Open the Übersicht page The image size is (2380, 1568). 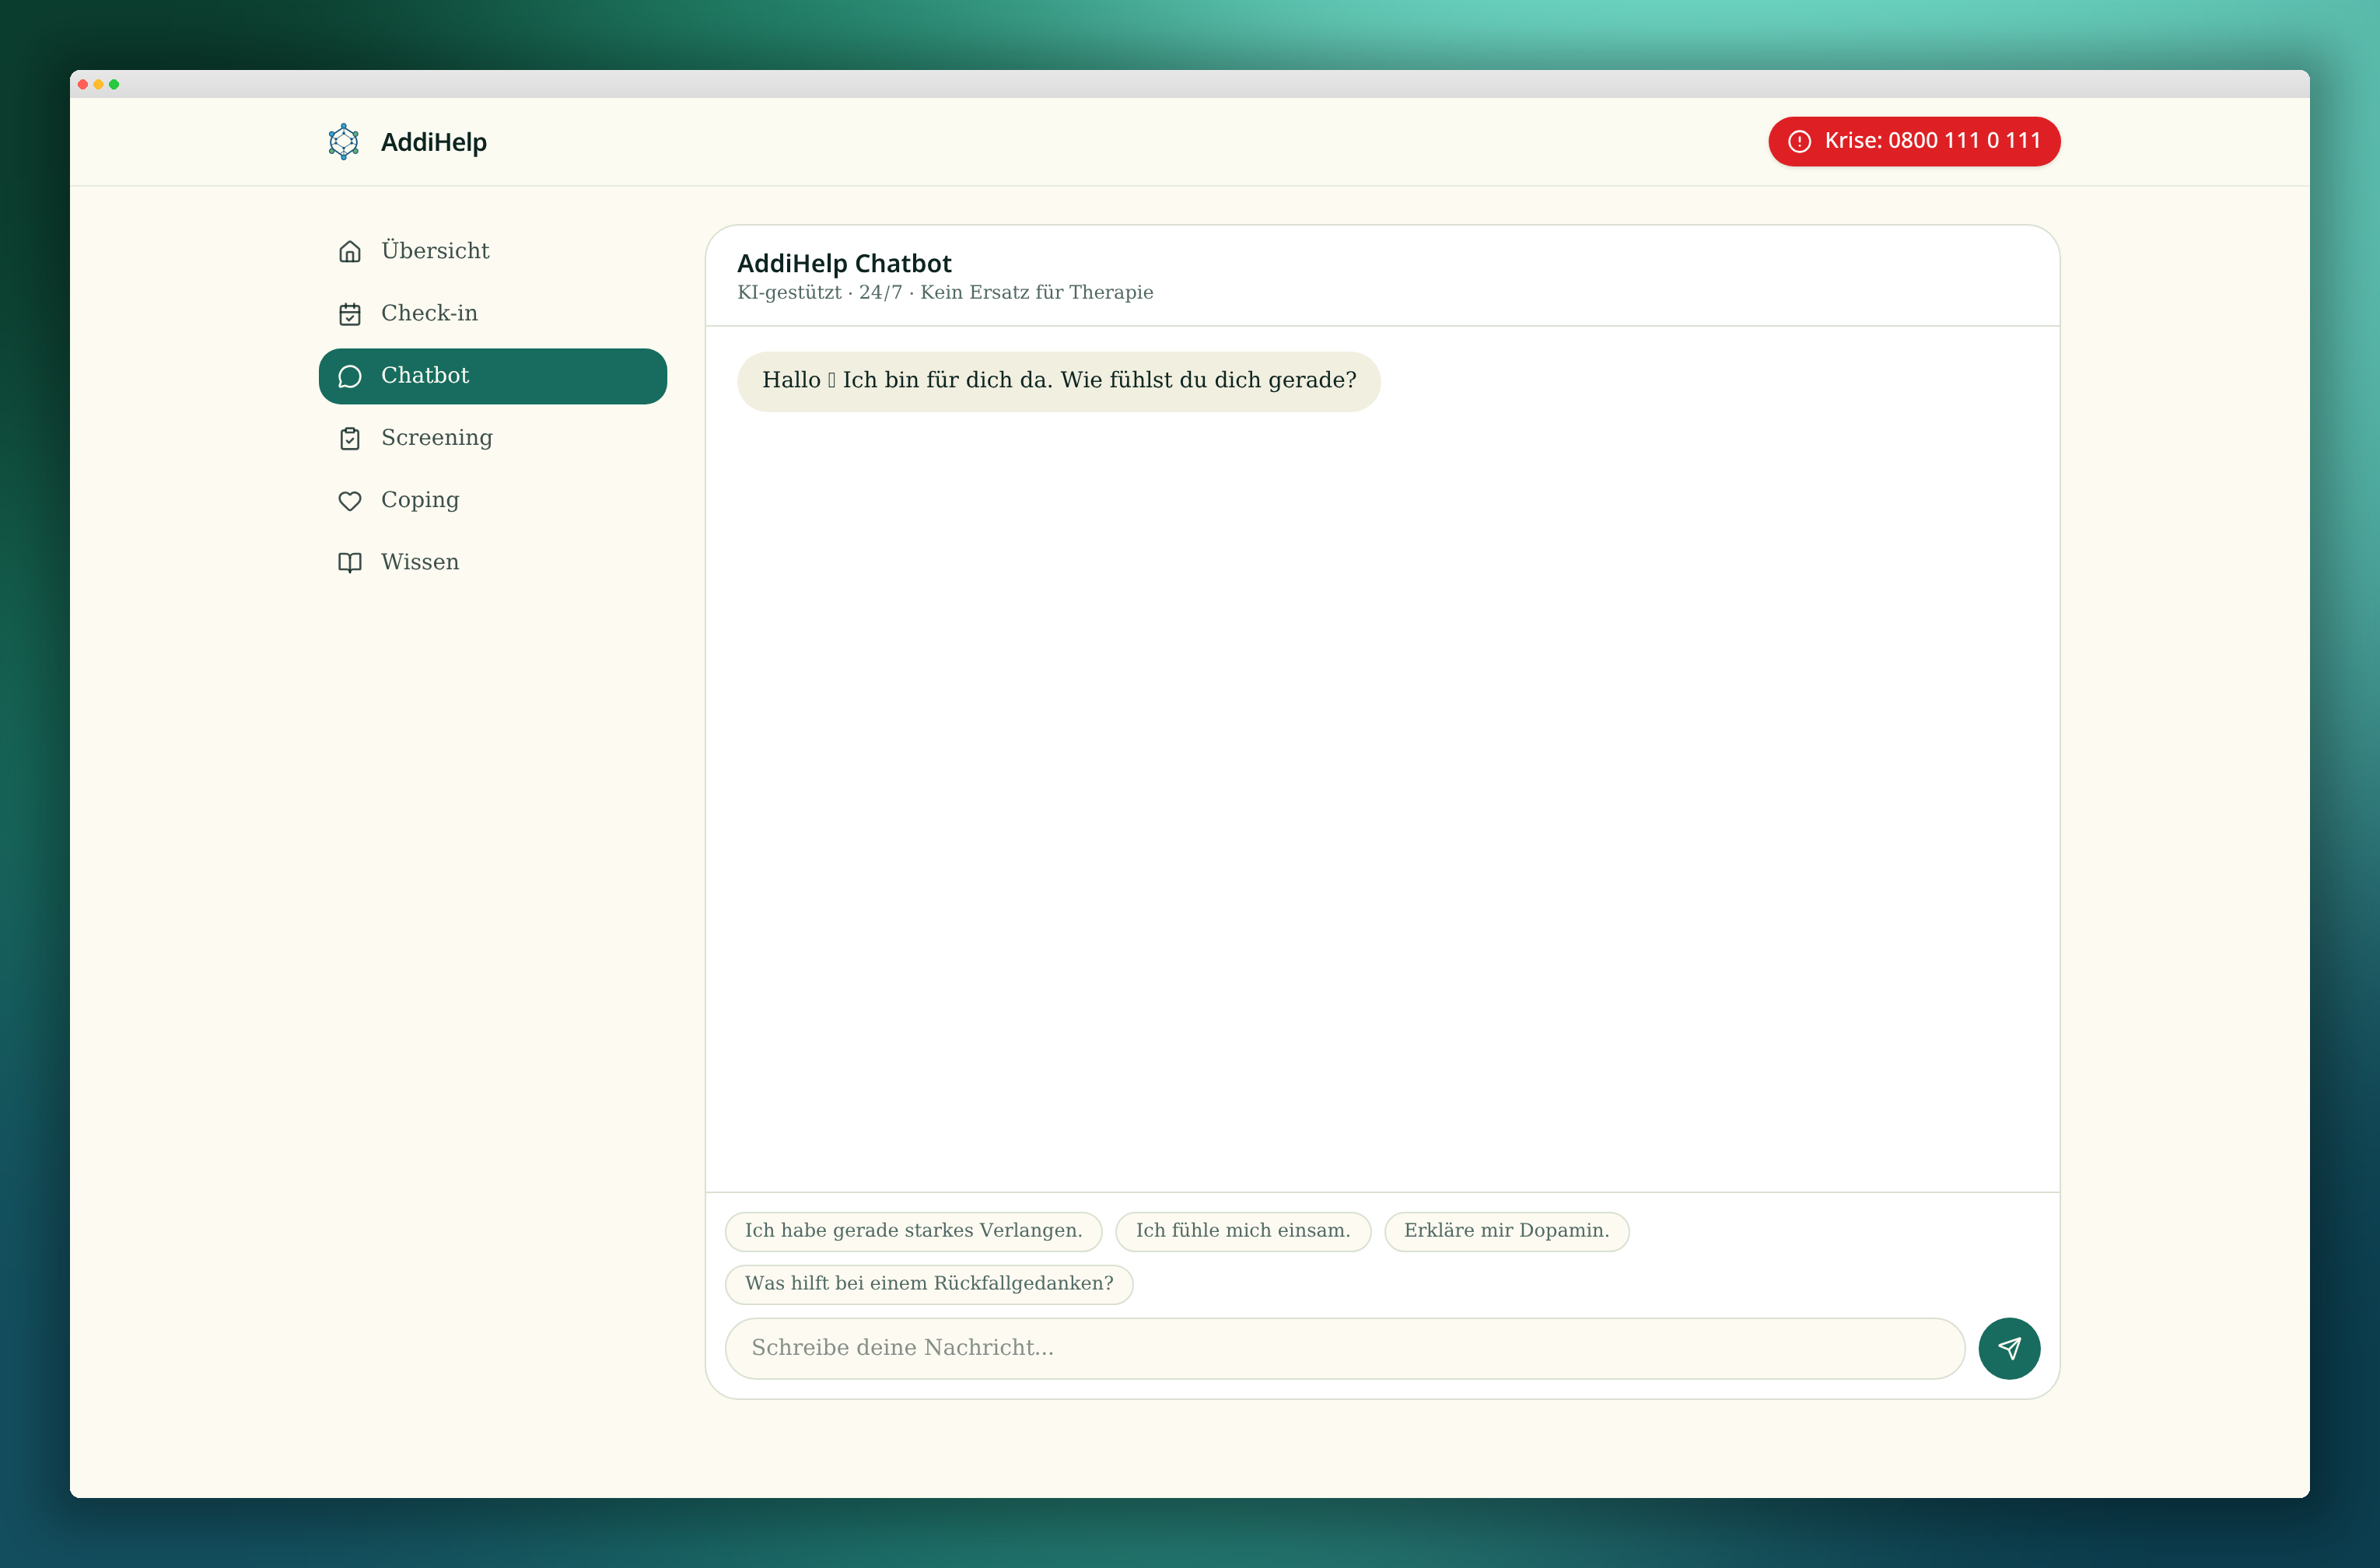[493, 251]
